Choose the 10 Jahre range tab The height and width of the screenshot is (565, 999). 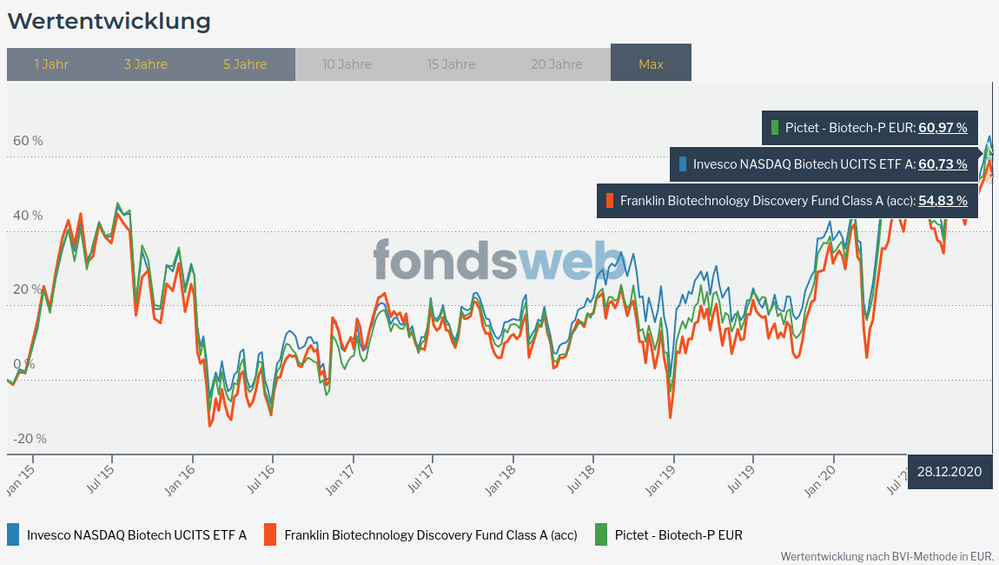347,64
